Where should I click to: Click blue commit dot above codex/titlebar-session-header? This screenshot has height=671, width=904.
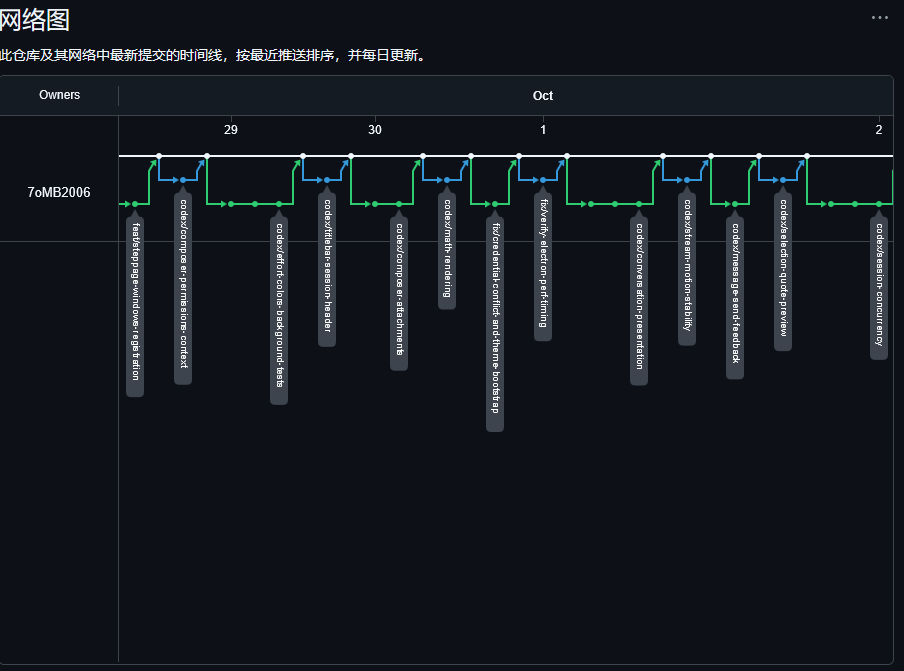tap(327, 180)
